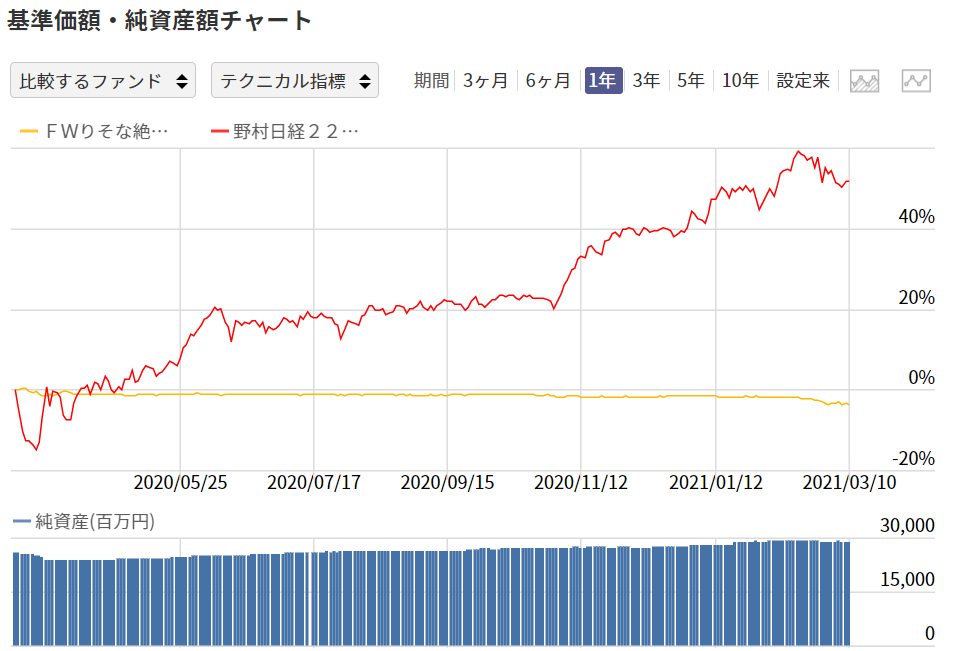Select the 10年 period tab

coord(738,80)
